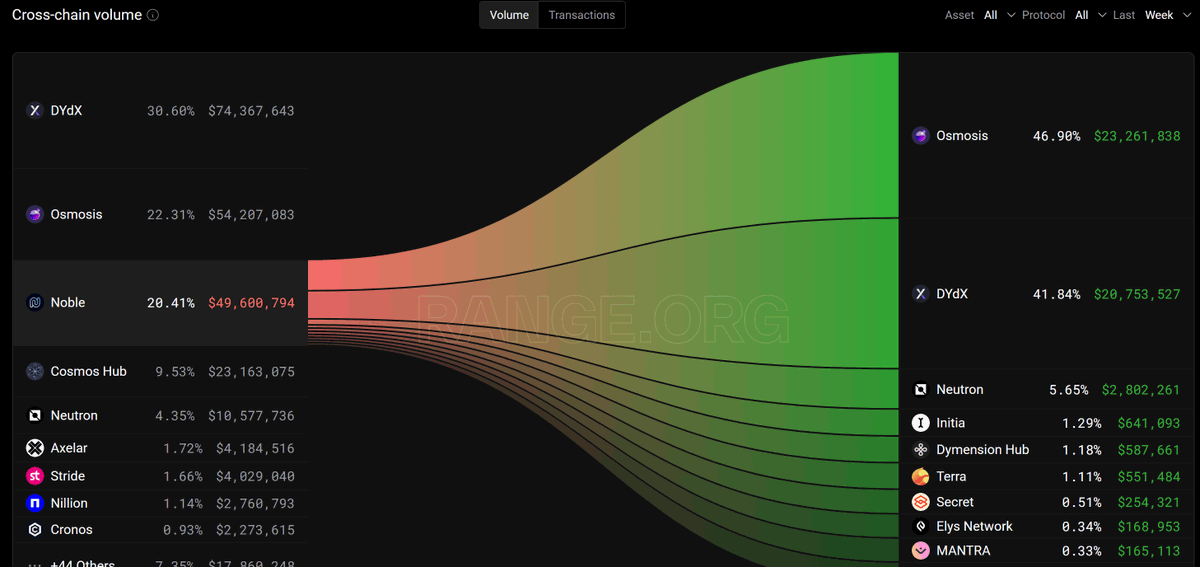Click the DYdX logo in destination list
1200x567 pixels.
921,294
